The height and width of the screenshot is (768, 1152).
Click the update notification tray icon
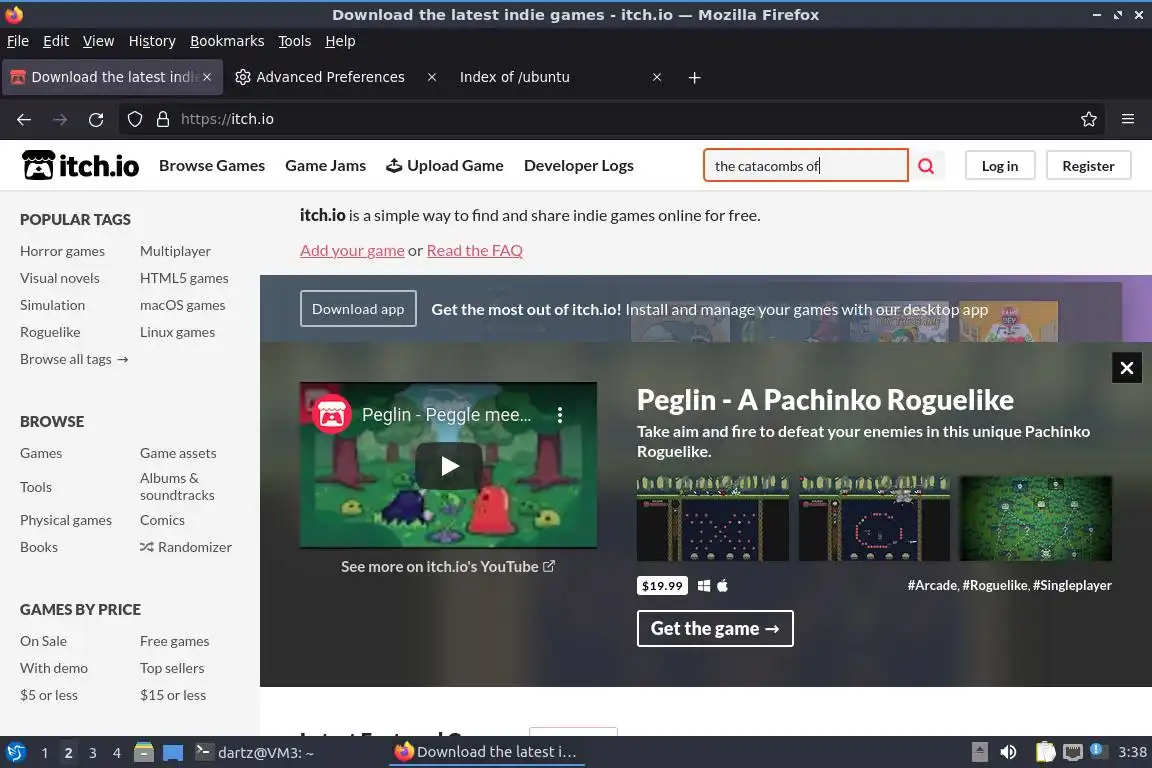[x=1096, y=750]
